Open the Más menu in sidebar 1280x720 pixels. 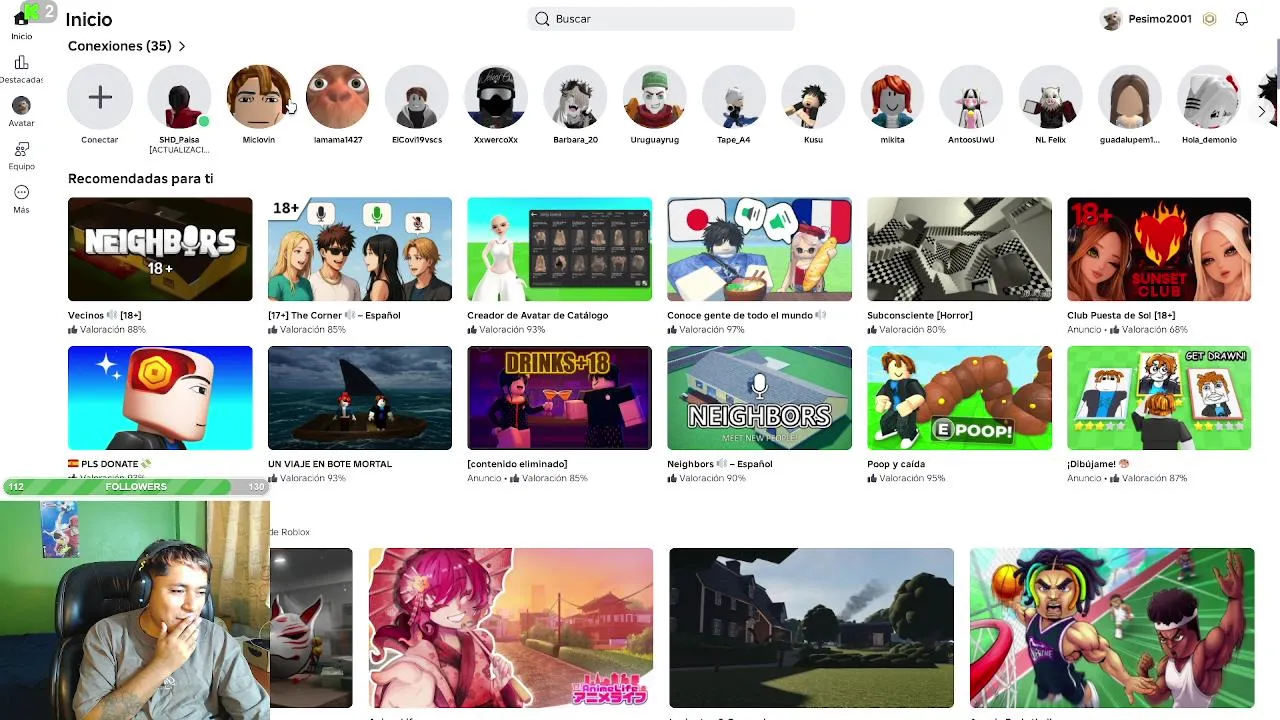point(21,192)
